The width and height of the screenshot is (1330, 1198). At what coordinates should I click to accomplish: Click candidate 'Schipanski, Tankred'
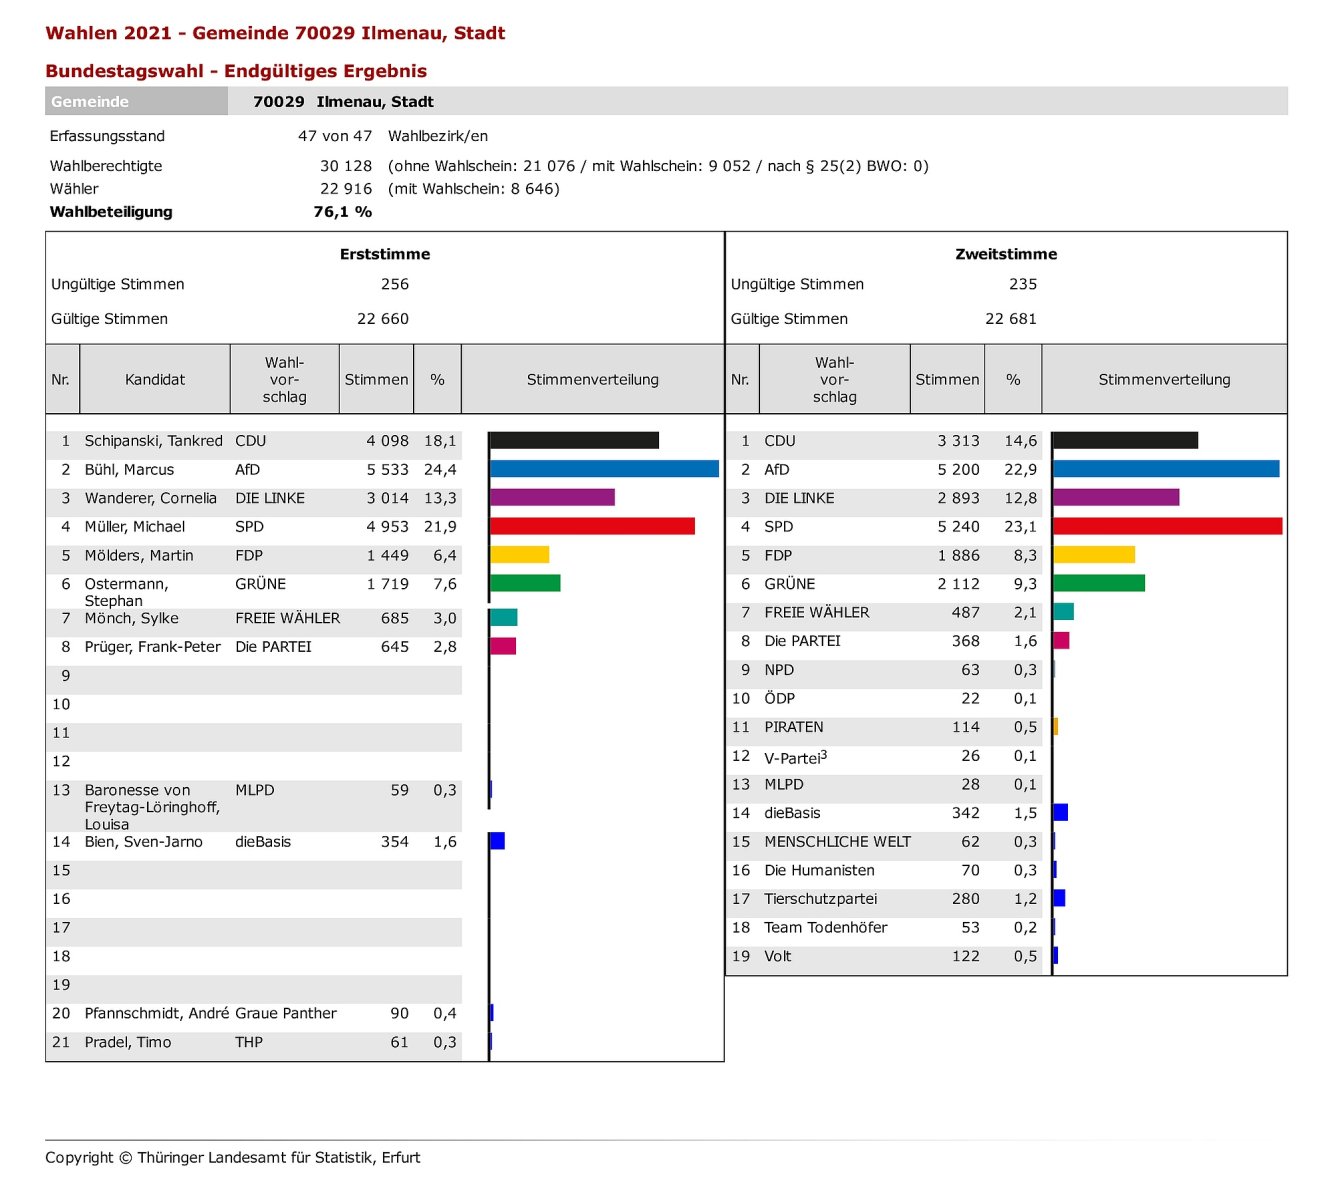pyautogui.click(x=154, y=441)
